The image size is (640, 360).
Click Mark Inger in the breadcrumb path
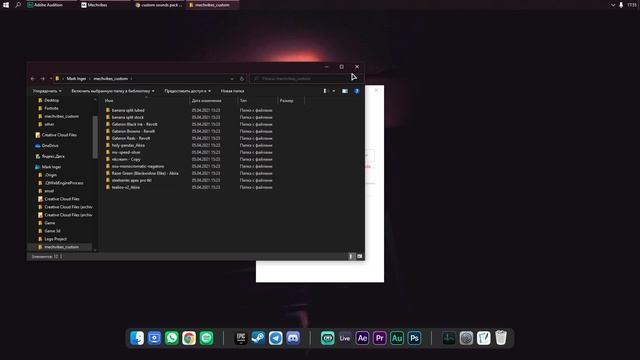click(76, 78)
